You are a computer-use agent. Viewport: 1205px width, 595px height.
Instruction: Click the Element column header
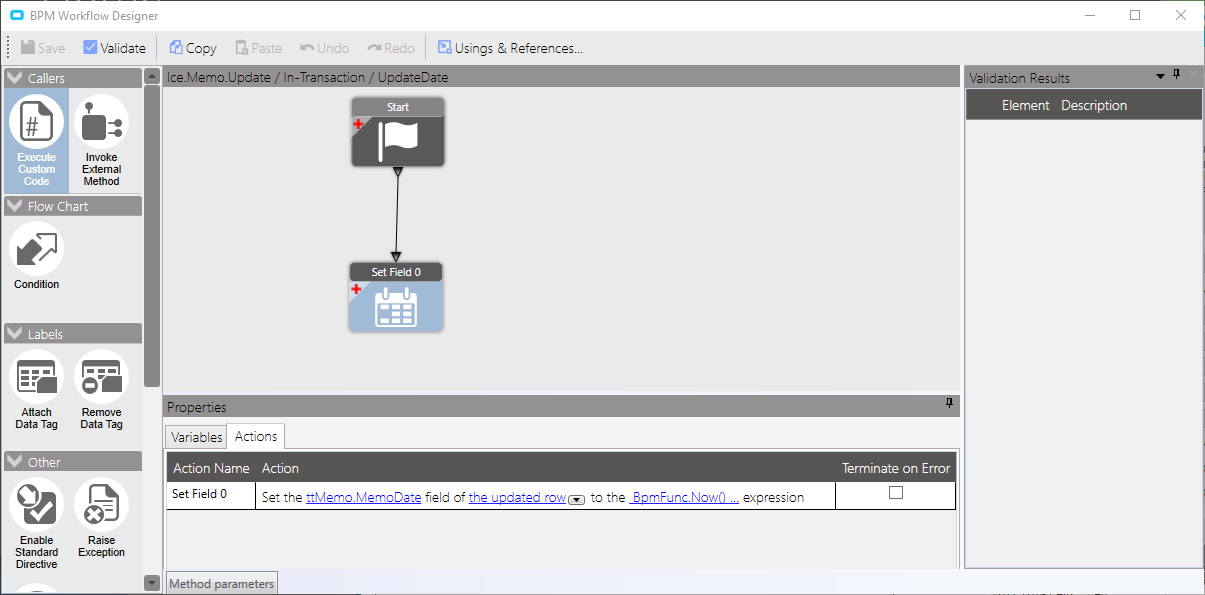(x=1026, y=105)
